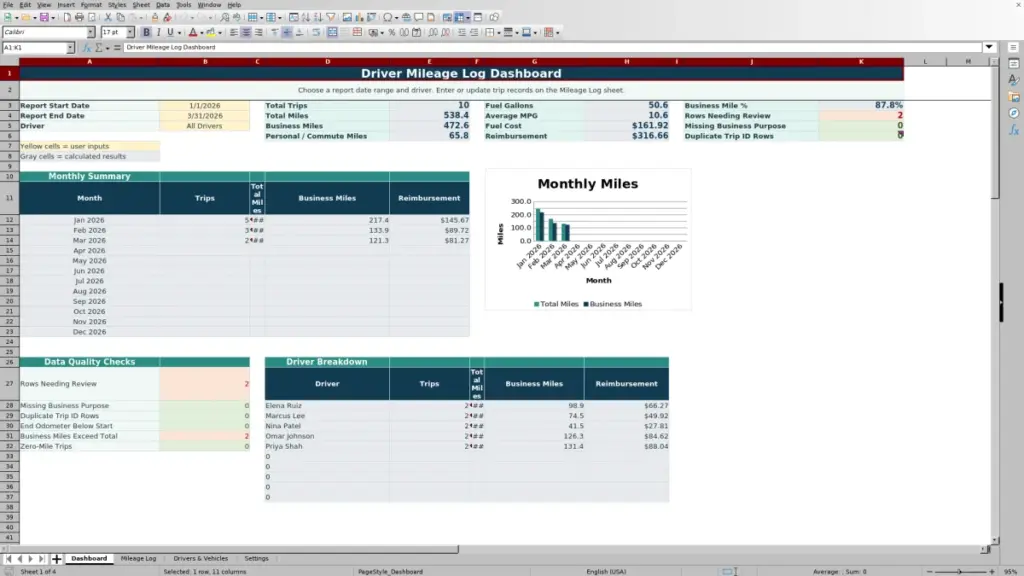This screenshot has height=576, width=1024.
Task: Click the Insert Comment icon
Action: [419, 17]
